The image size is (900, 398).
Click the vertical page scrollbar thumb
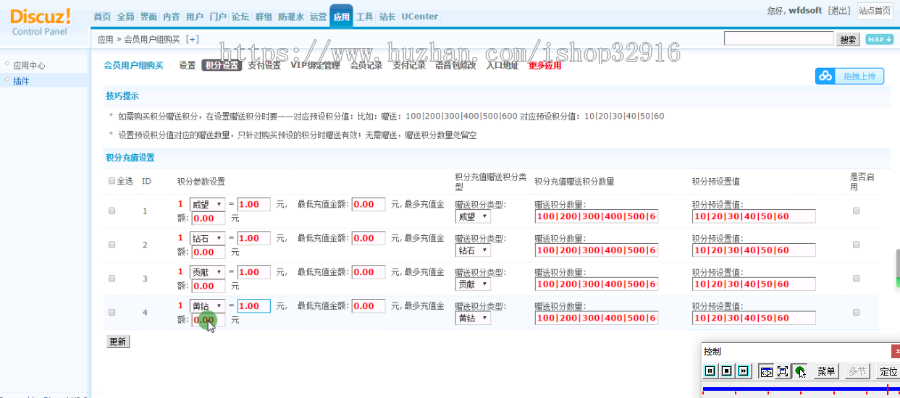pos(897,268)
